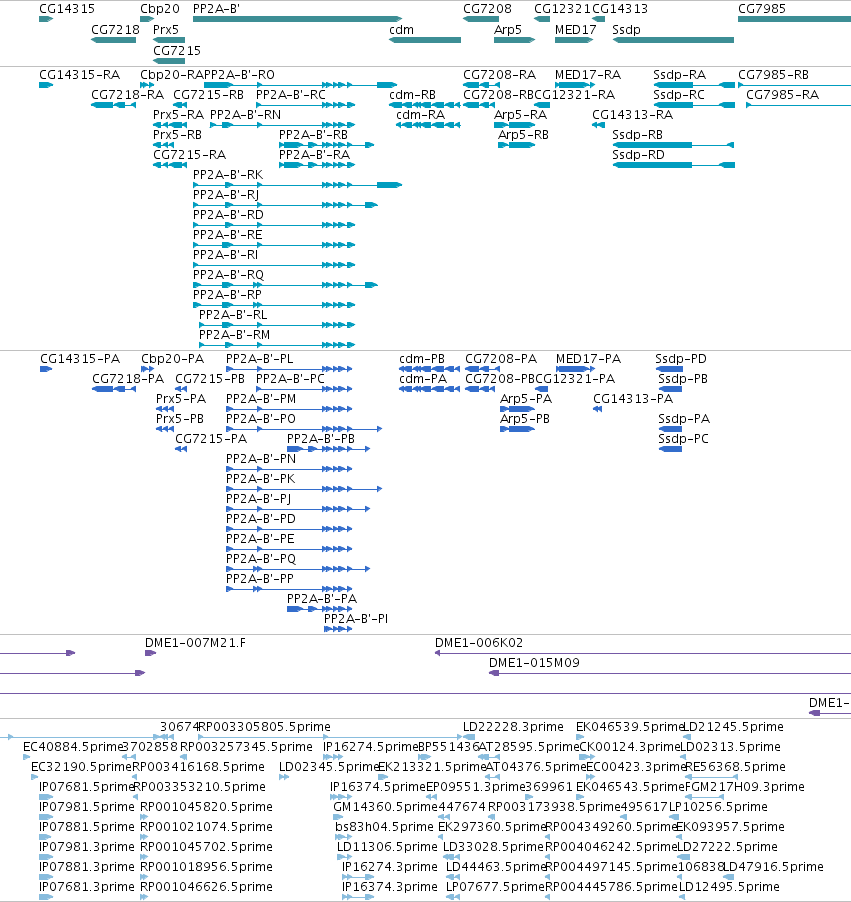Click the CG14315 gene label
The image size is (851, 902).
tap(67, 9)
